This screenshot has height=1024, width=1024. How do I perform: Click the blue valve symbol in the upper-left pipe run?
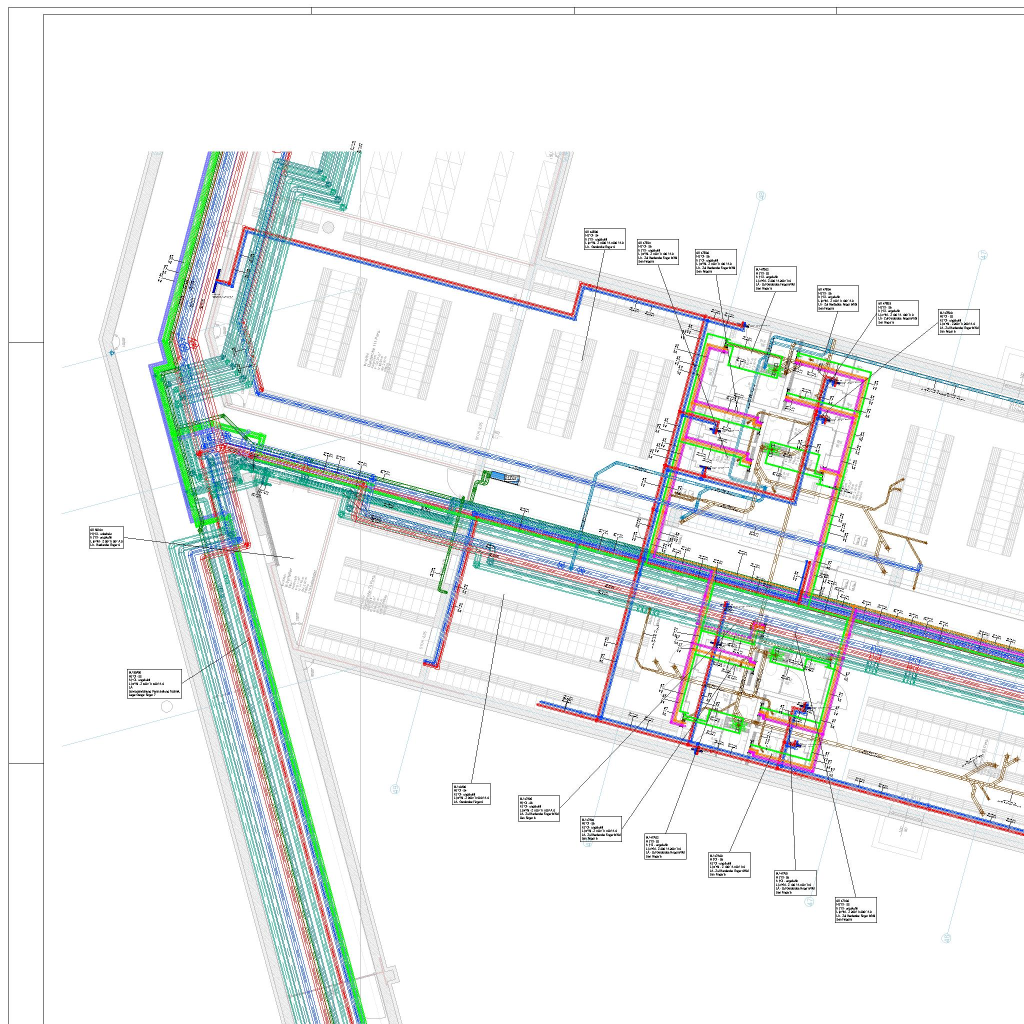[x=220, y=281]
